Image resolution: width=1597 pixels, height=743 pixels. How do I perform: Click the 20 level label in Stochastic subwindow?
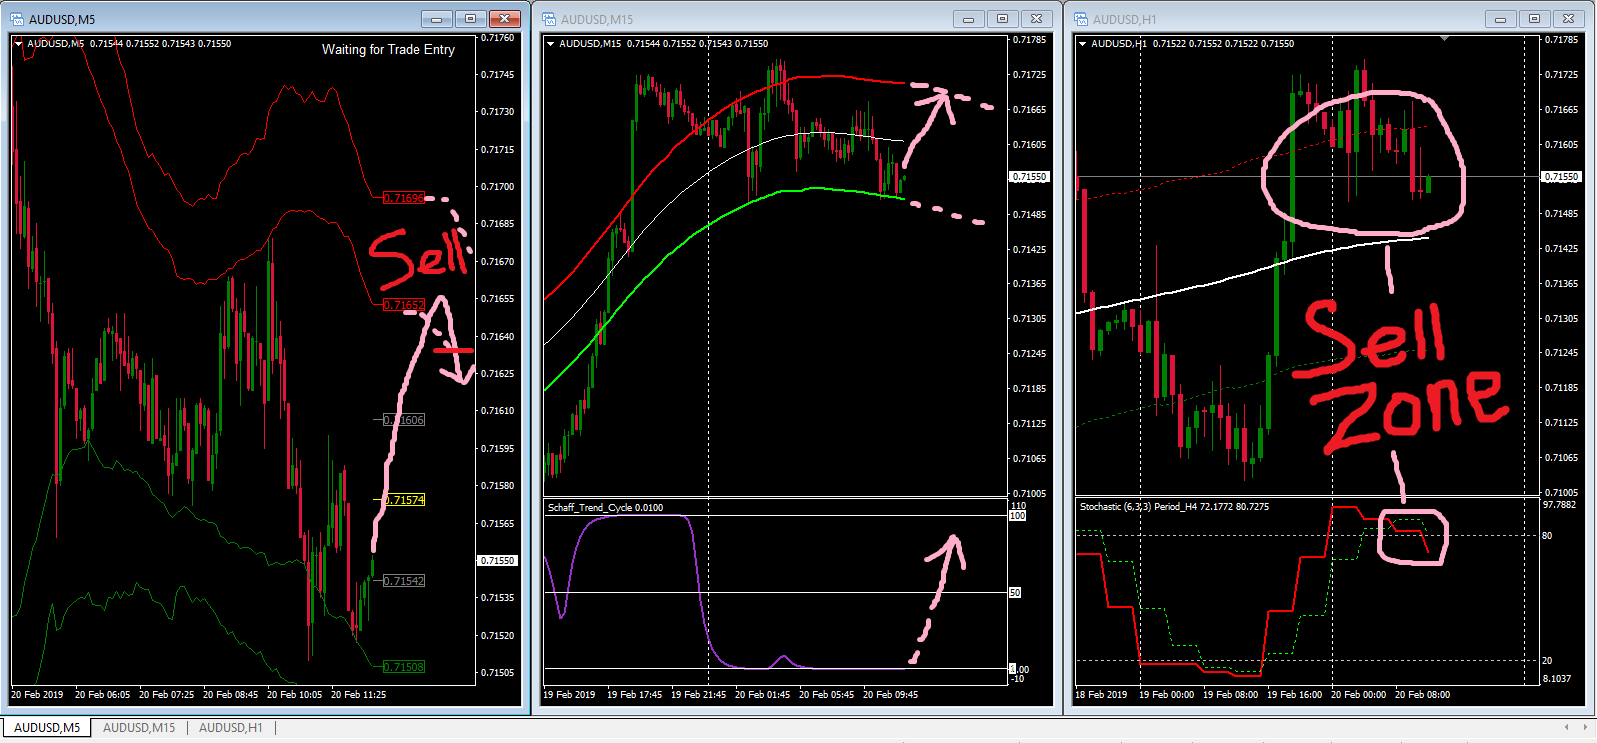tap(1547, 661)
